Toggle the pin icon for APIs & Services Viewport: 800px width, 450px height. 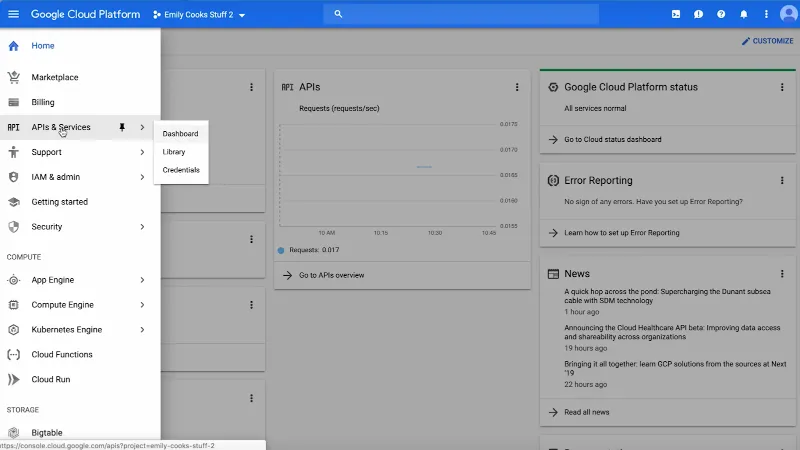point(122,127)
